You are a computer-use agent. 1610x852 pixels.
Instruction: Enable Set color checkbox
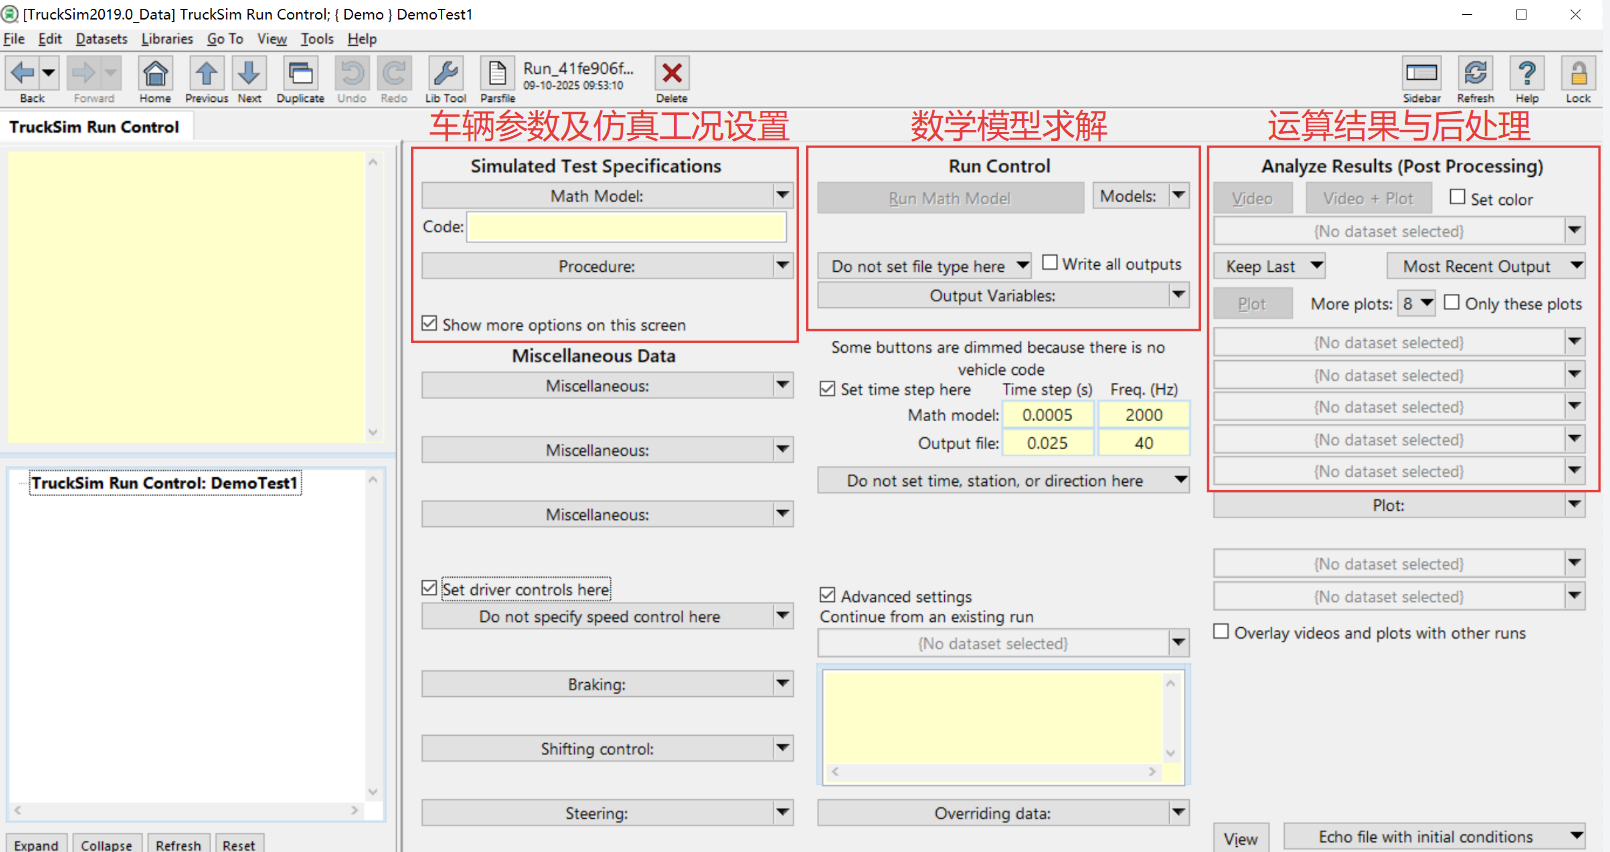1458,197
